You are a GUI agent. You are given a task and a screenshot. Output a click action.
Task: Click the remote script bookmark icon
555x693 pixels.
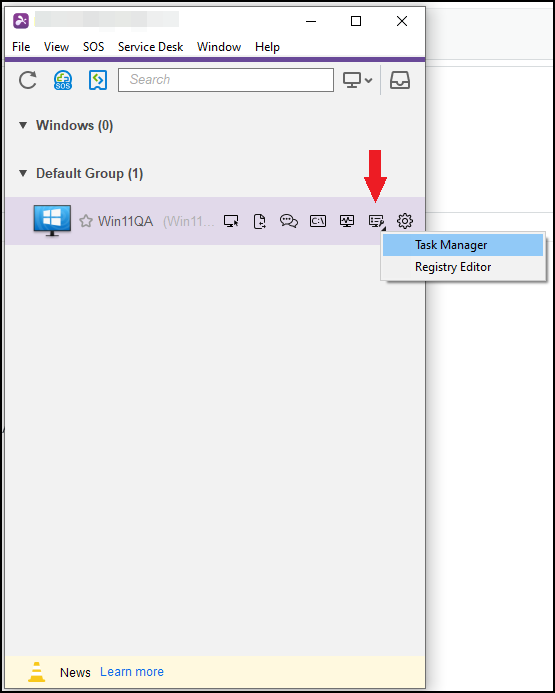98,80
